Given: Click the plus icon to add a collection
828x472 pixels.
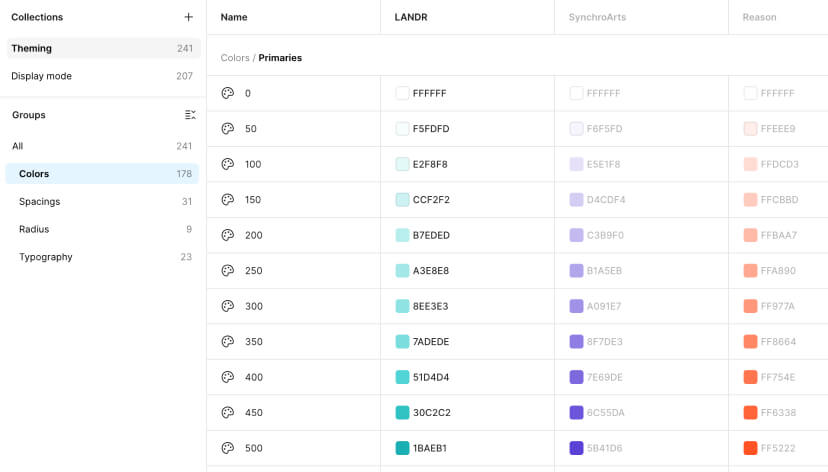Looking at the screenshot, I should [189, 17].
